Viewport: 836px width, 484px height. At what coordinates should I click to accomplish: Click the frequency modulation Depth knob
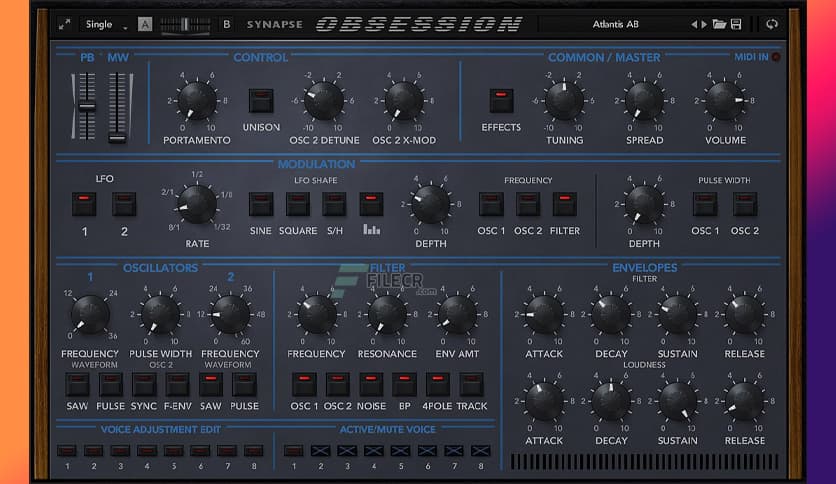click(x=430, y=204)
